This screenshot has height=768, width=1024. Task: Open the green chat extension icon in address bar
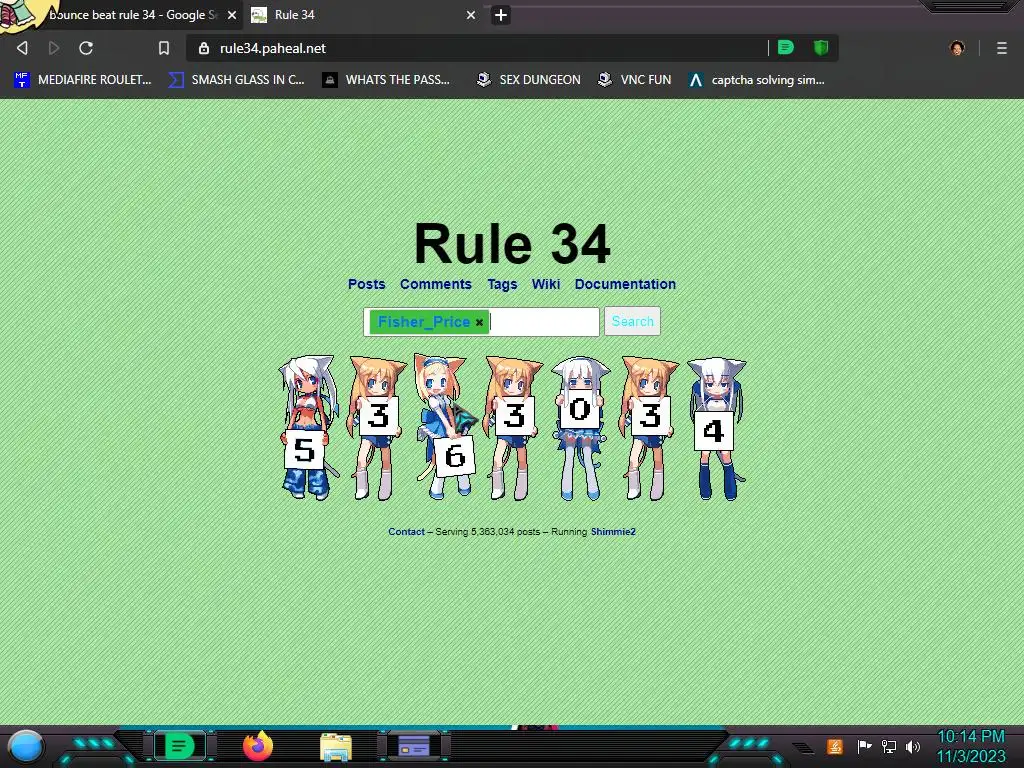pyautogui.click(x=786, y=47)
